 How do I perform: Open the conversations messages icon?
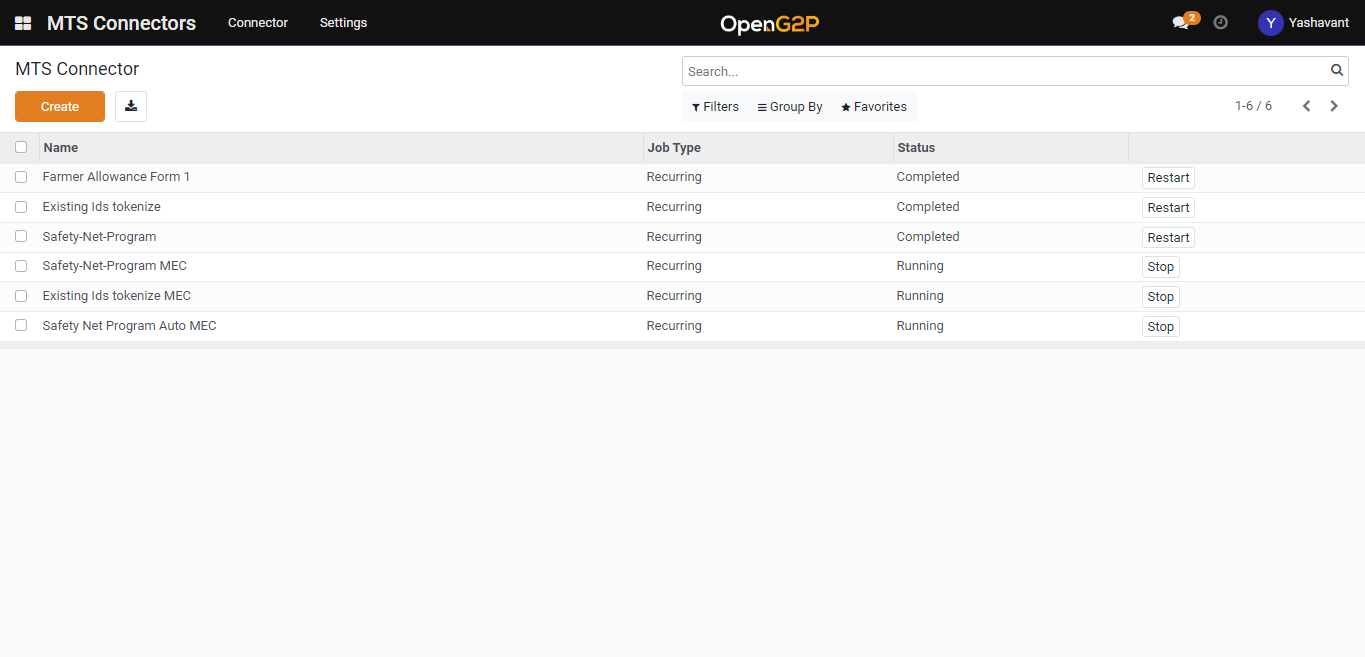[1181, 23]
